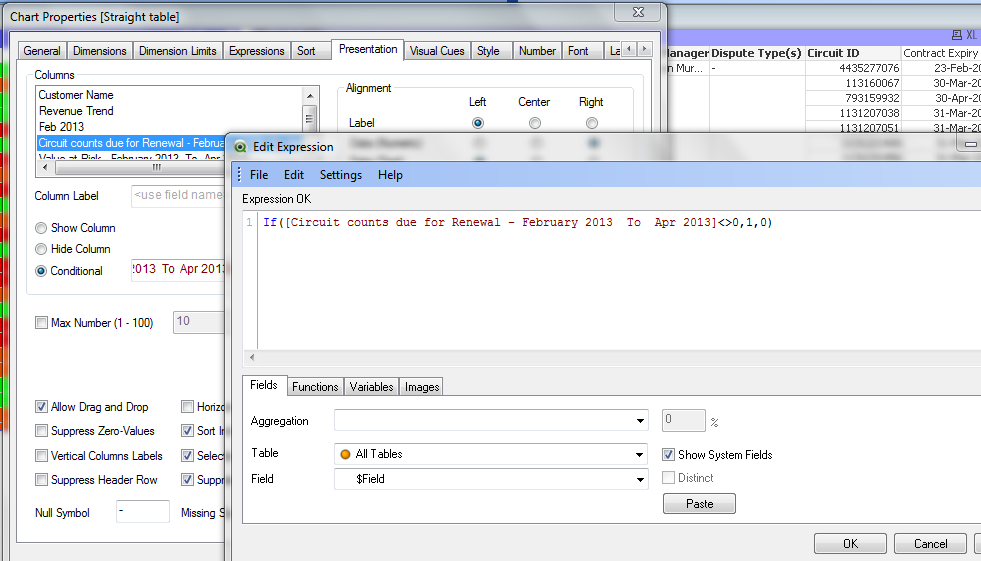Open the Variables tab in Edit Expression
This screenshot has height=561, width=981.
(371, 387)
